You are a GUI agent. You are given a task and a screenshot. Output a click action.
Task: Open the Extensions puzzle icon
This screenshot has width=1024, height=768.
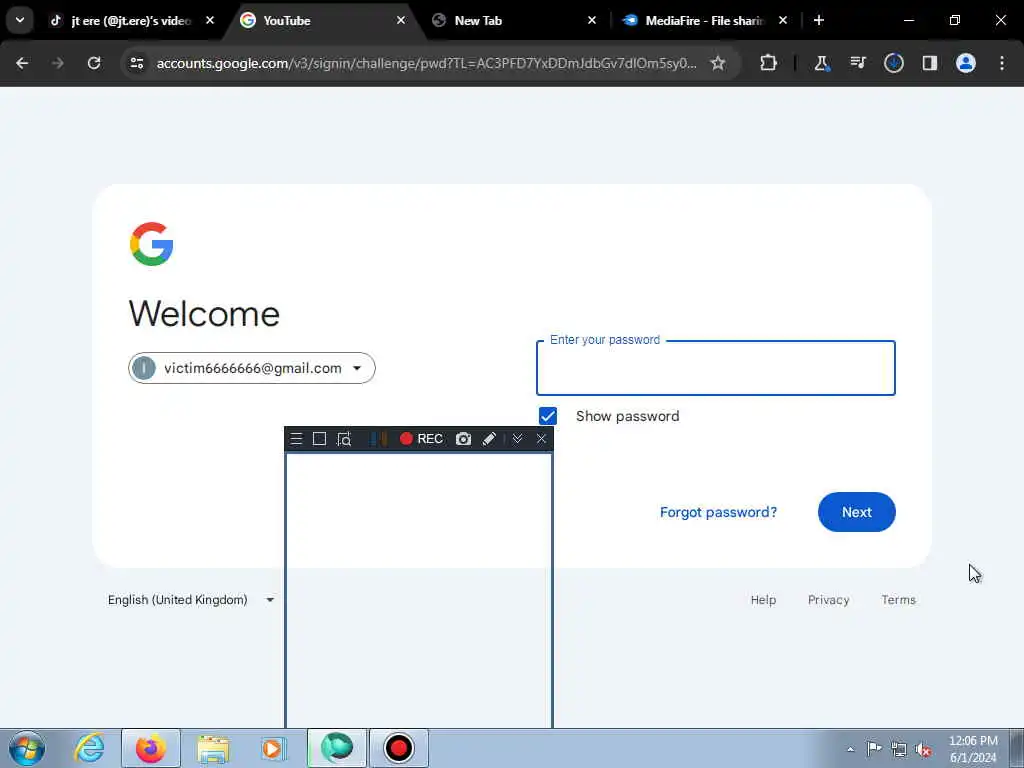769,63
